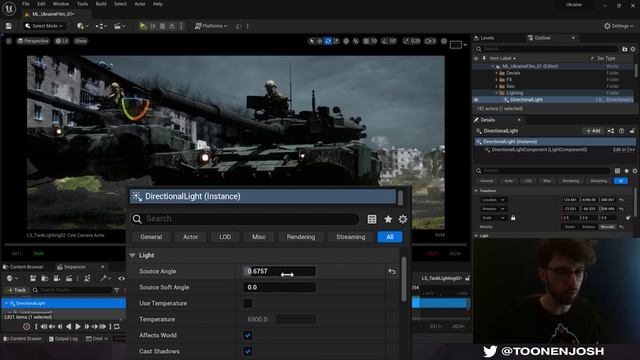
Task: Open the Help menu
Action: coord(158,4)
